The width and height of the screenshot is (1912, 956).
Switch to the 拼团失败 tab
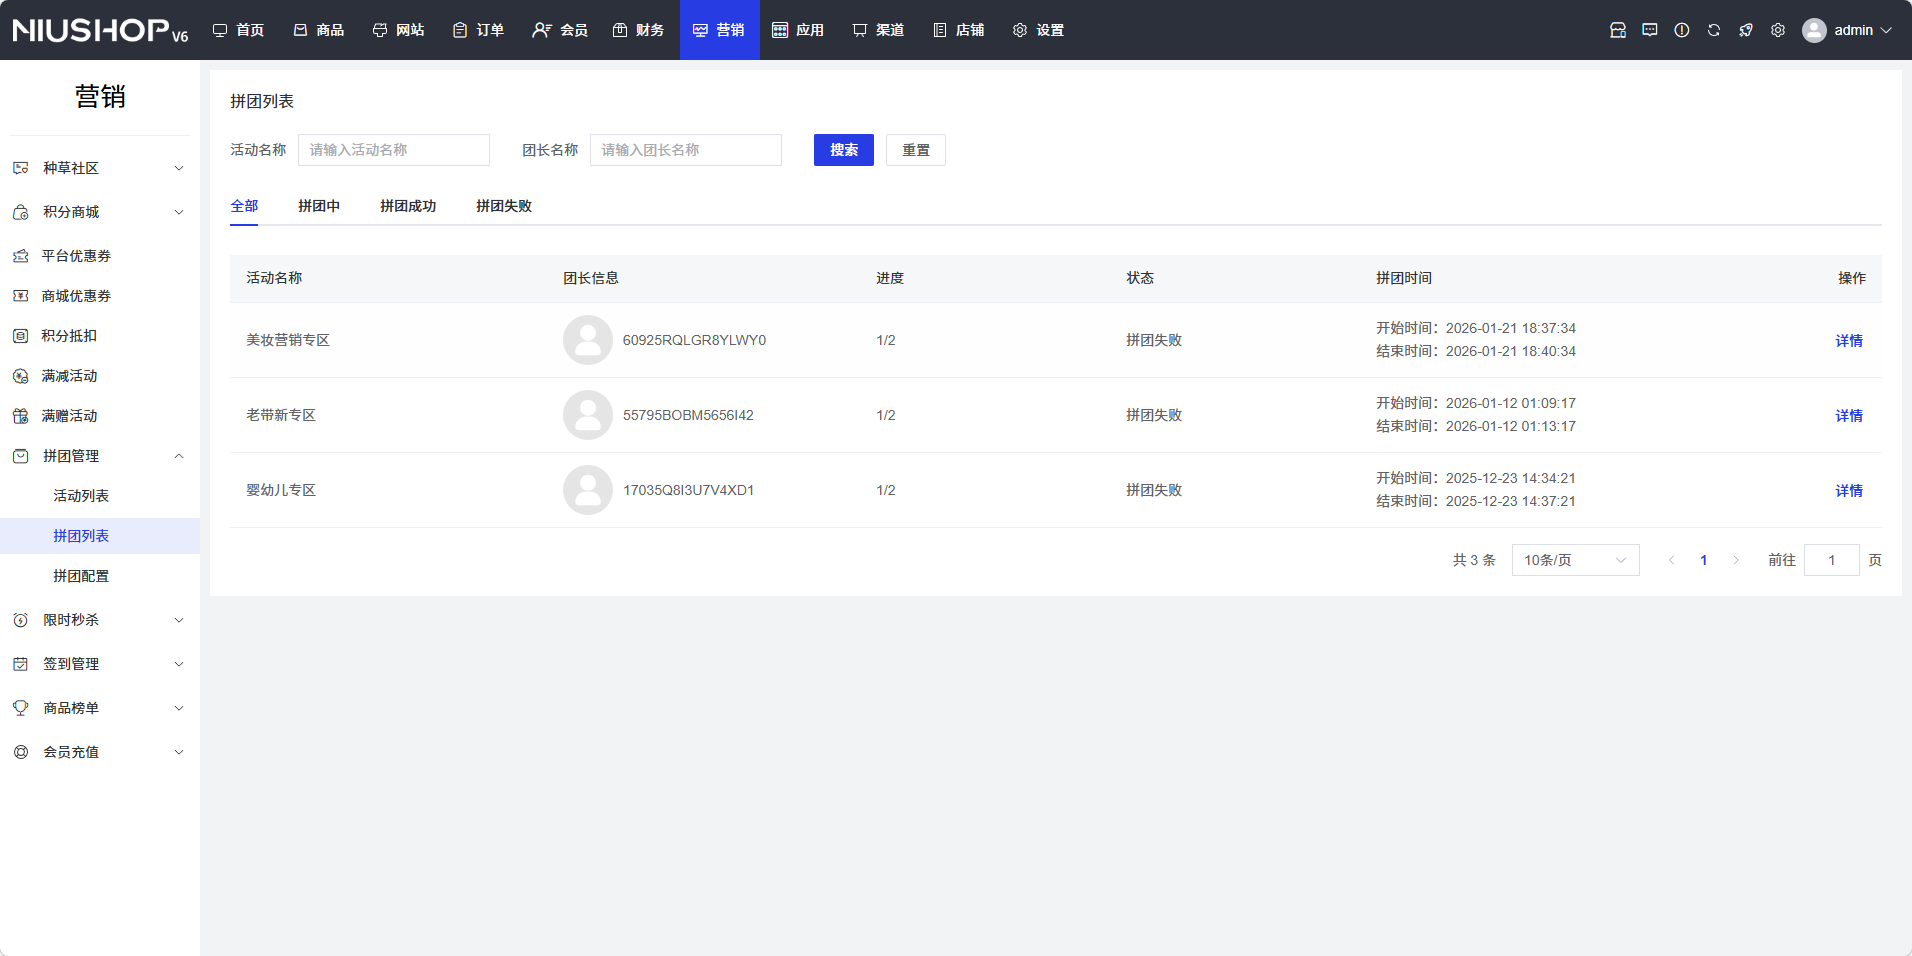[503, 206]
